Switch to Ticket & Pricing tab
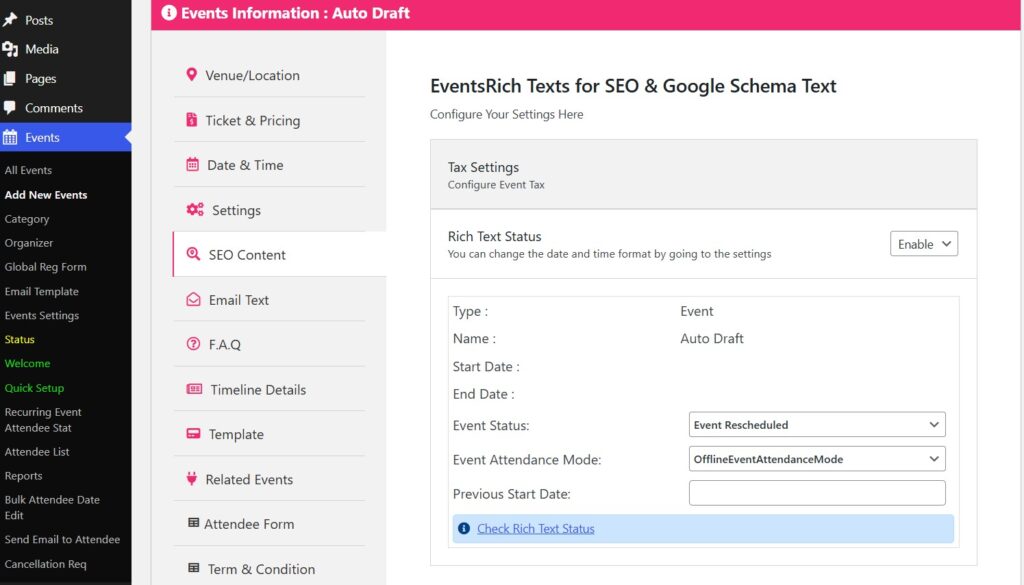 pos(269,120)
